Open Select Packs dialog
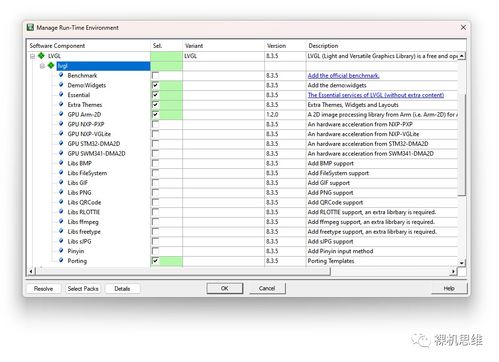Image resolution: width=499 pixels, height=362 pixels. [x=83, y=289]
